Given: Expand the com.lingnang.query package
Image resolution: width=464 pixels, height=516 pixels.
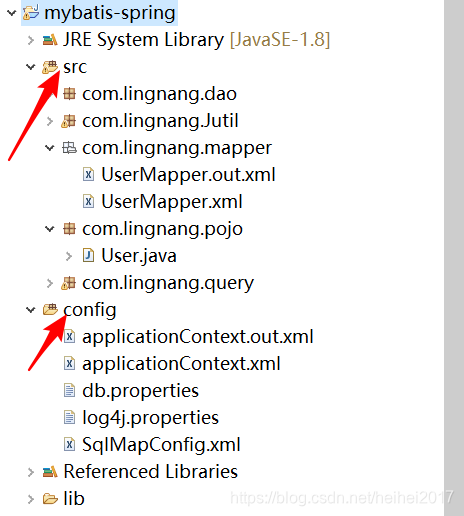Looking at the screenshot, I should [50, 283].
